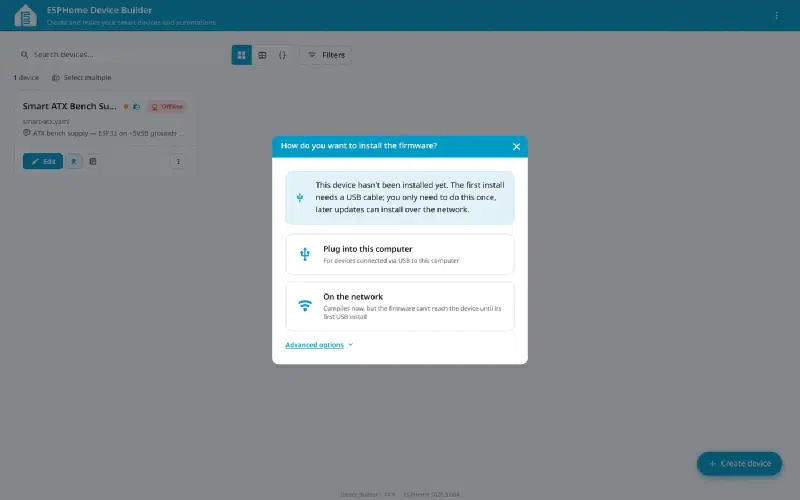This screenshot has height=500, width=800.
Task: Choose Plug into this computer option
Action: coord(399,254)
